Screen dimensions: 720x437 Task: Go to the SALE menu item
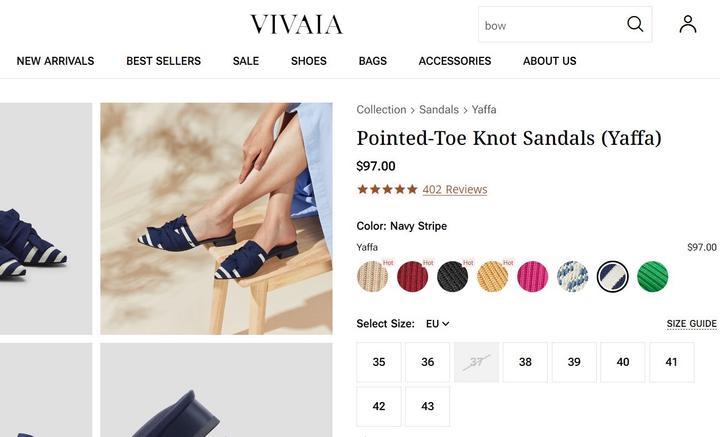point(246,61)
